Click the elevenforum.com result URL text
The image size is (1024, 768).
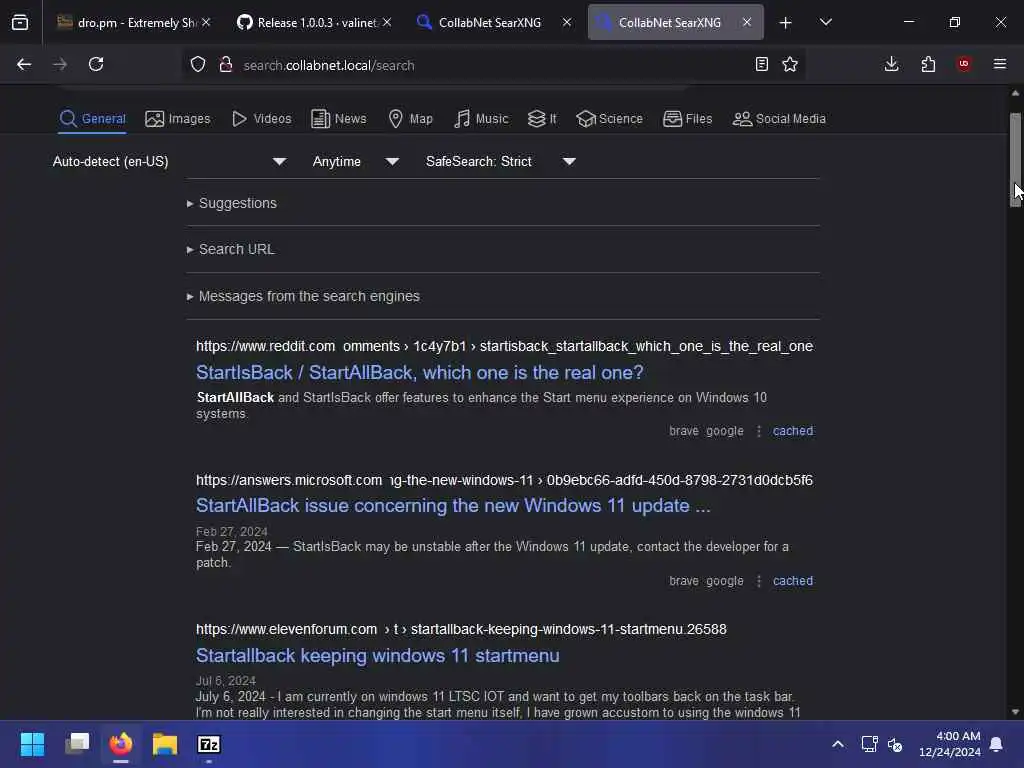click(x=461, y=630)
